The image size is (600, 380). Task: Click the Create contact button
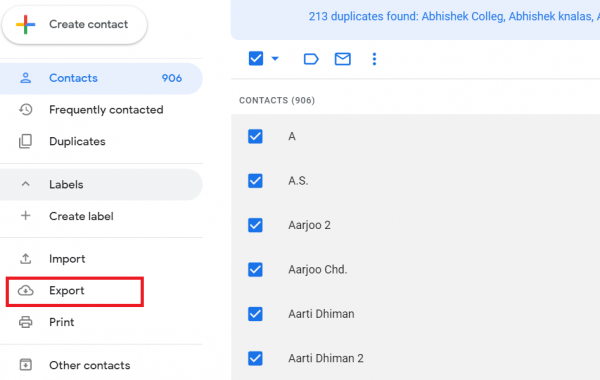[x=75, y=24]
